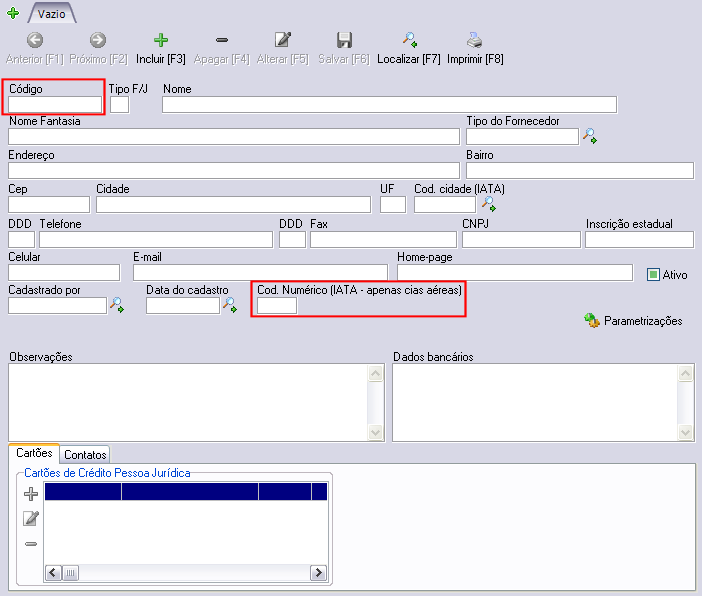Click the Bairro input field
The width and height of the screenshot is (702, 596).
[x=580, y=171]
